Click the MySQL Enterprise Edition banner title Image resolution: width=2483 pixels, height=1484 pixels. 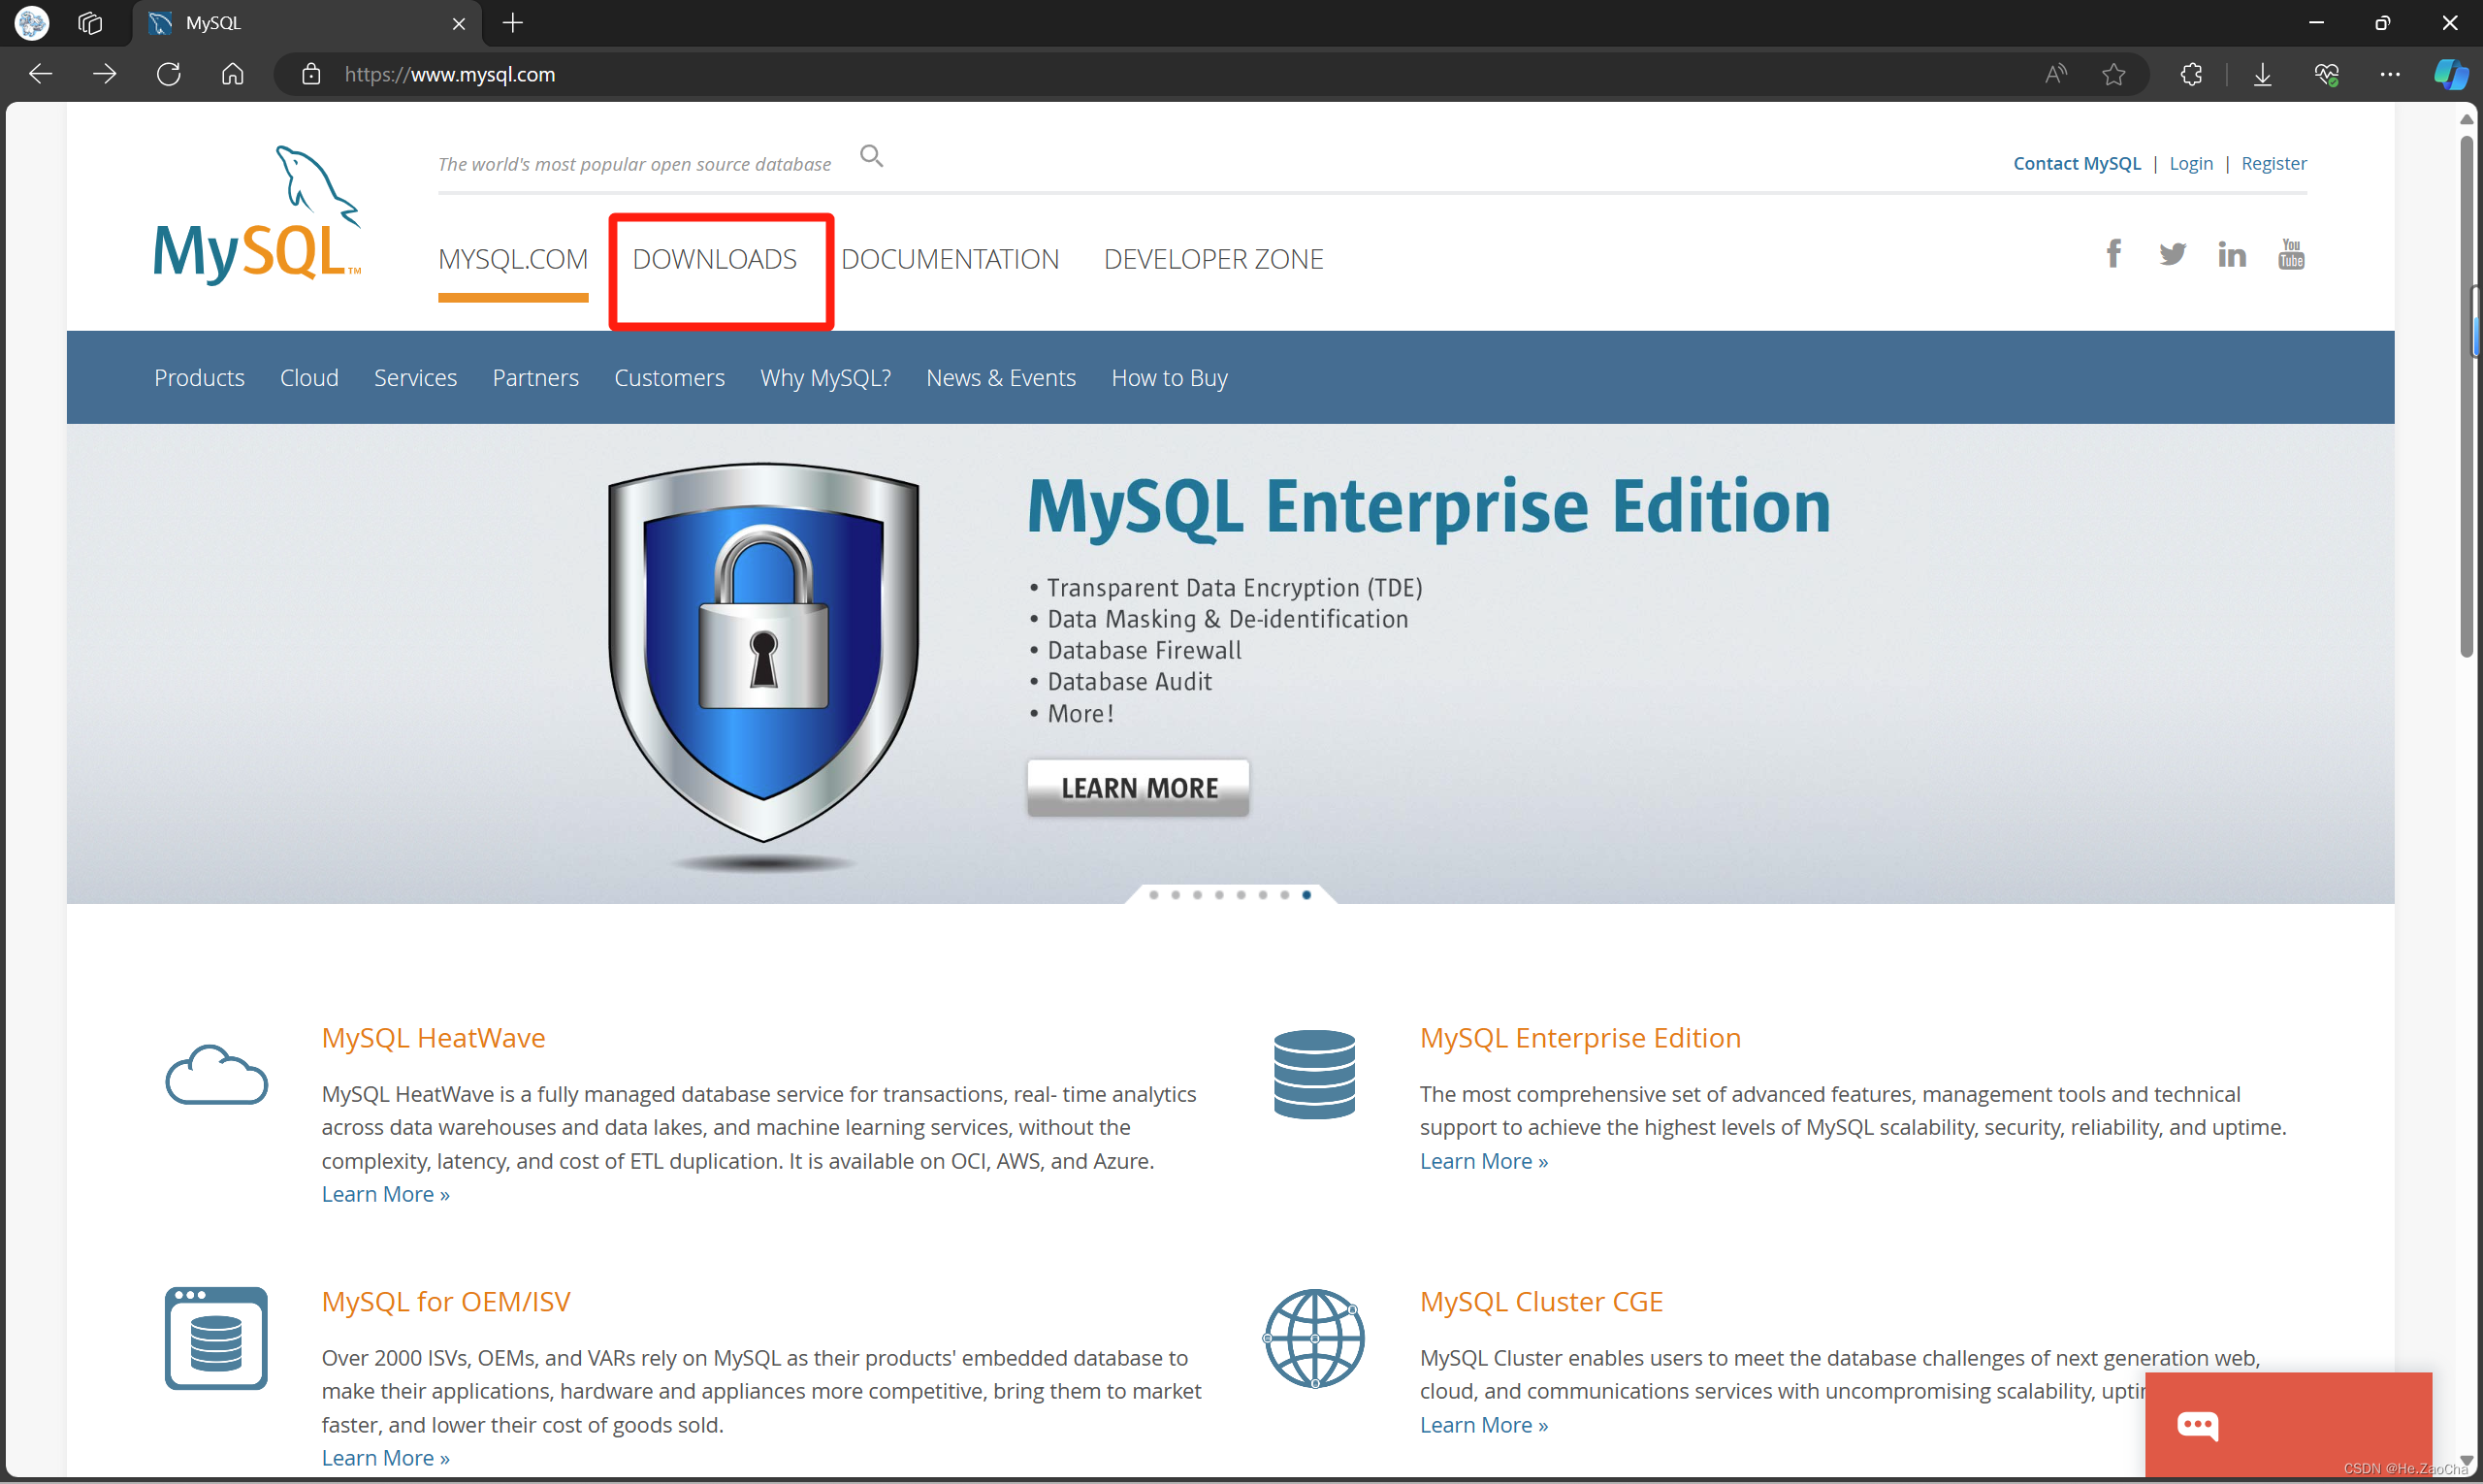(x=1428, y=507)
